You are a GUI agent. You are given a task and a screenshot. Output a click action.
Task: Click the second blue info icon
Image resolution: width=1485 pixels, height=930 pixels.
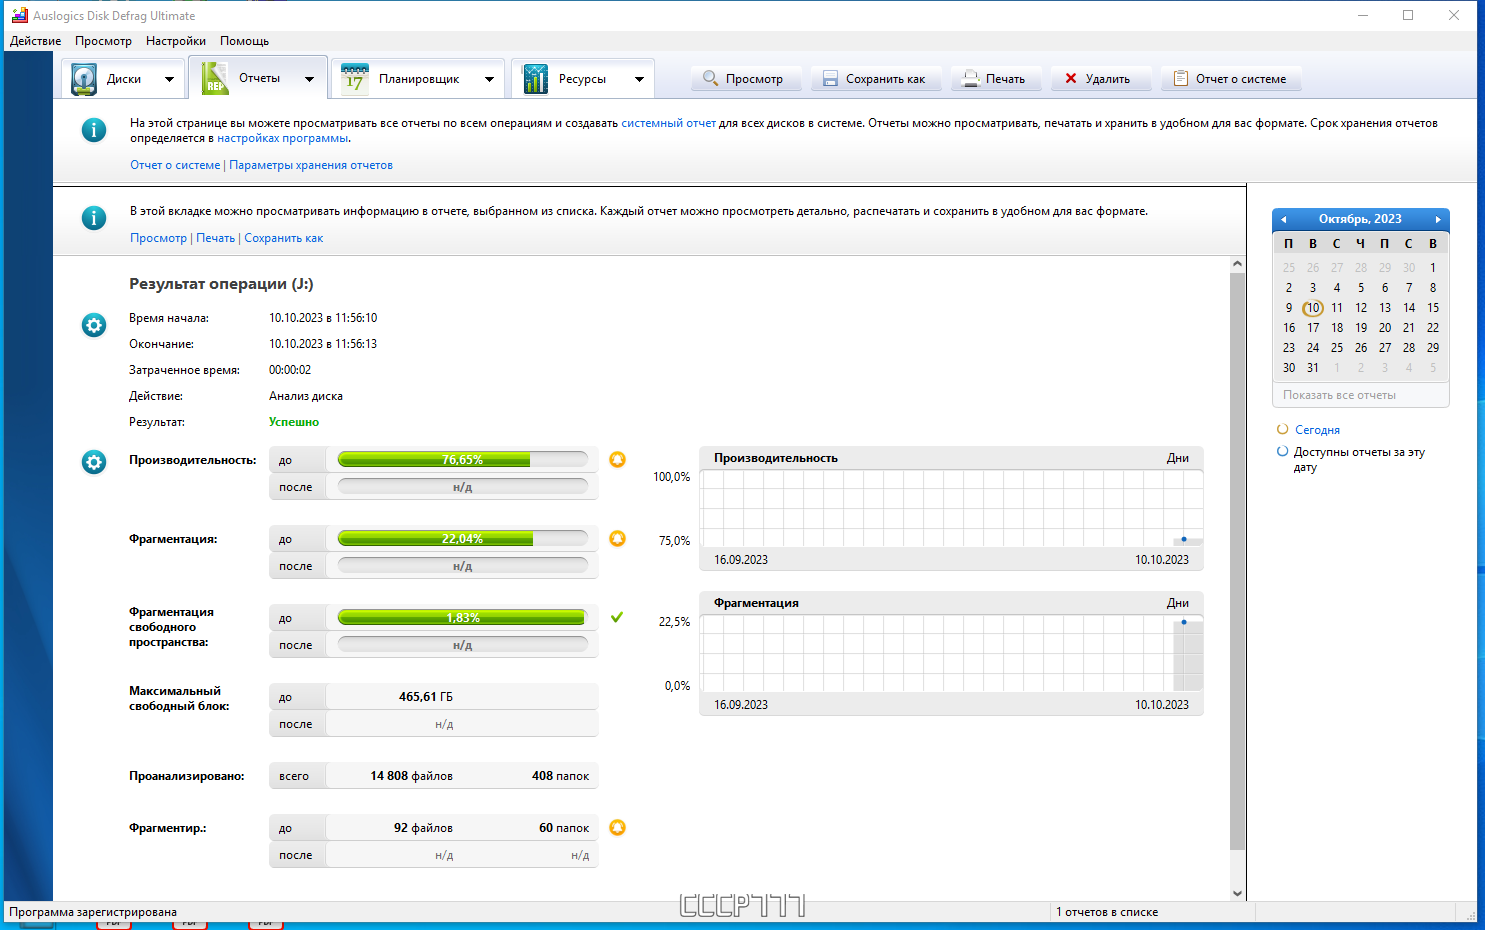click(94, 217)
